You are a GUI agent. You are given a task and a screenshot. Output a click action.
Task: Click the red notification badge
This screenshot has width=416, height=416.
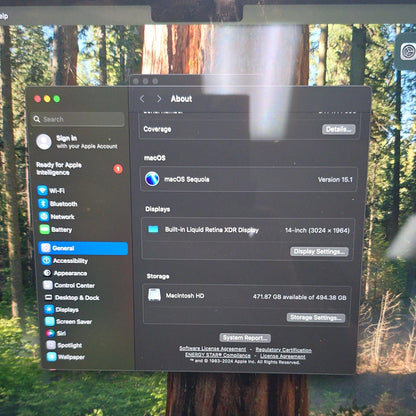pos(118,169)
